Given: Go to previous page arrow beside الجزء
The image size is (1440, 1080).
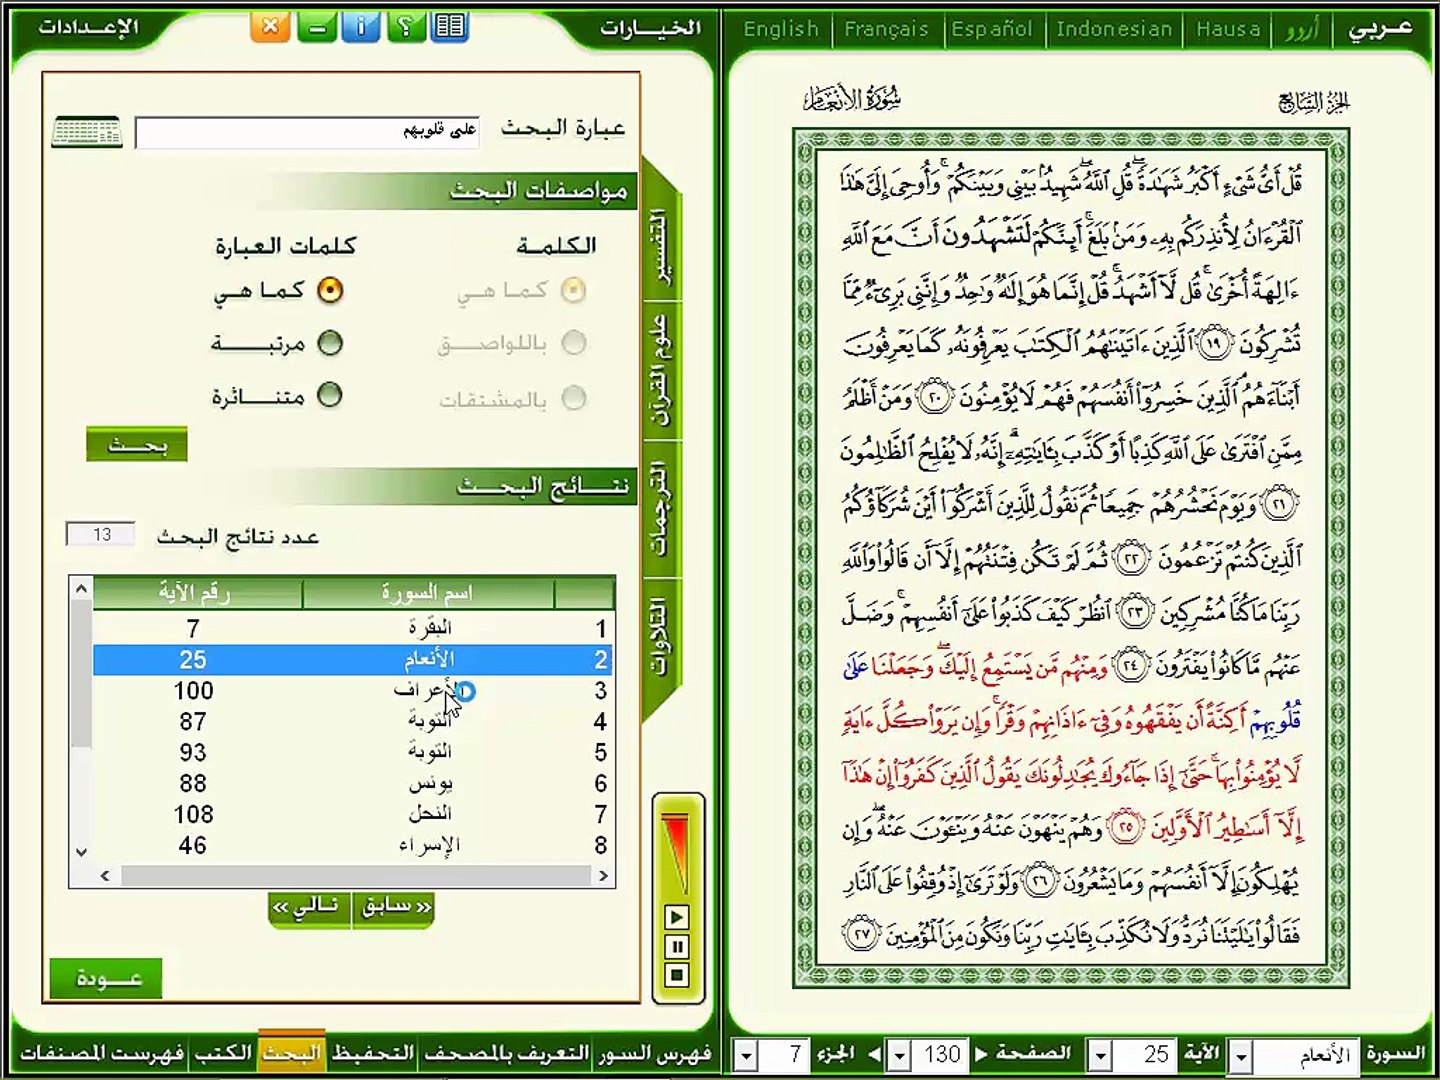Looking at the screenshot, I should [x=875, y=1054].
